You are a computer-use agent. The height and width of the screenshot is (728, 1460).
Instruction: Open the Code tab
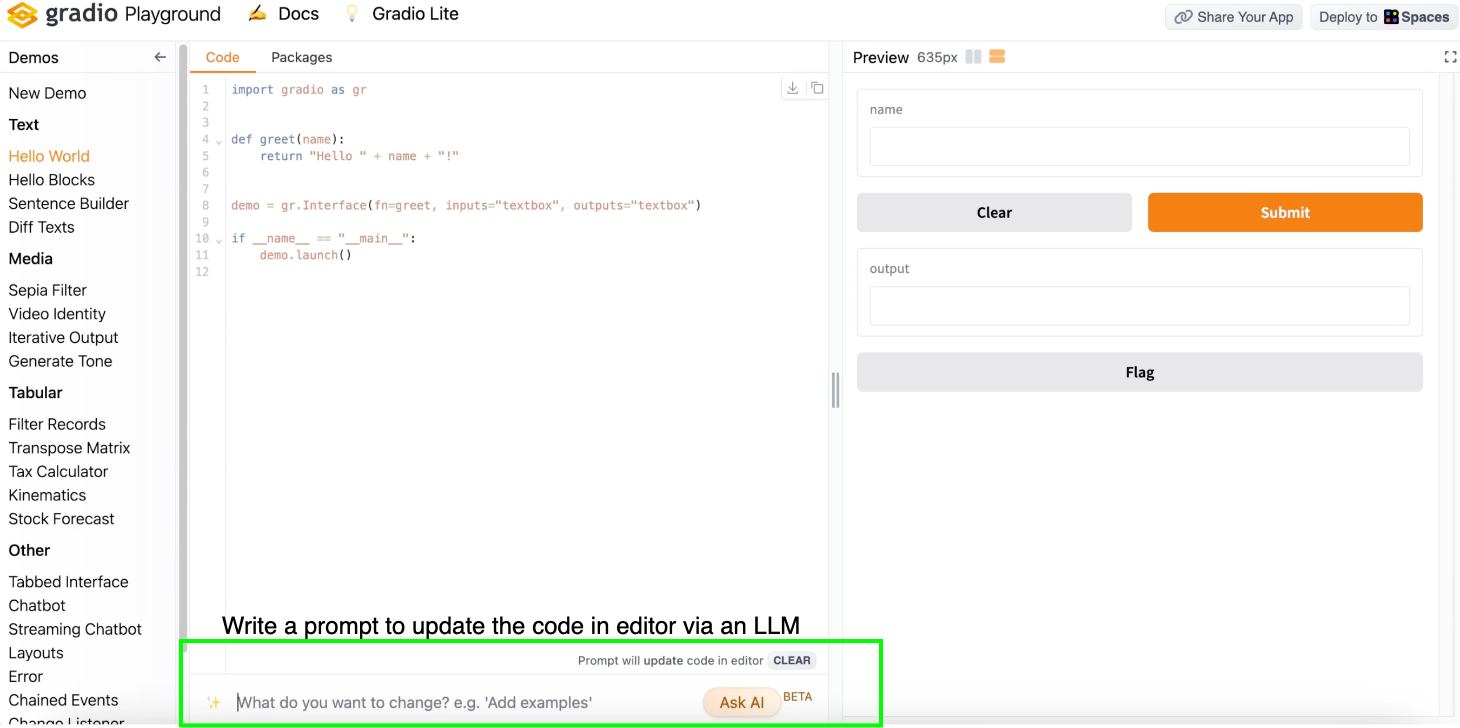[222, 57]
